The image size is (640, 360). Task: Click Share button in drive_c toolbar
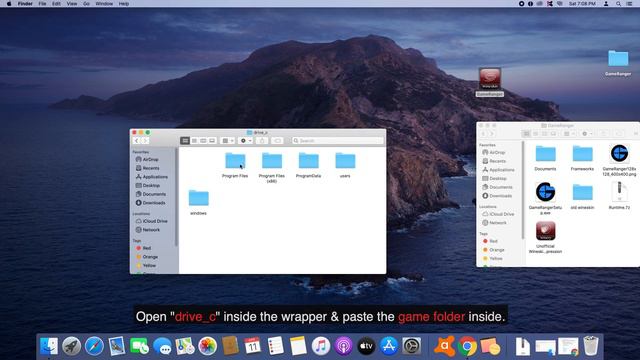tap(262, 140)
